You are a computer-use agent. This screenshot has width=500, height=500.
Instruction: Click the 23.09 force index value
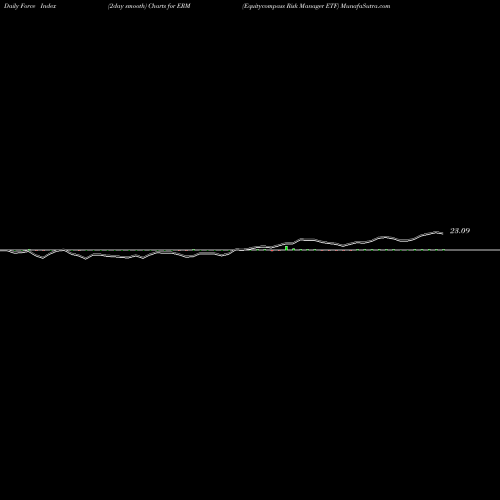click(460, 231)
